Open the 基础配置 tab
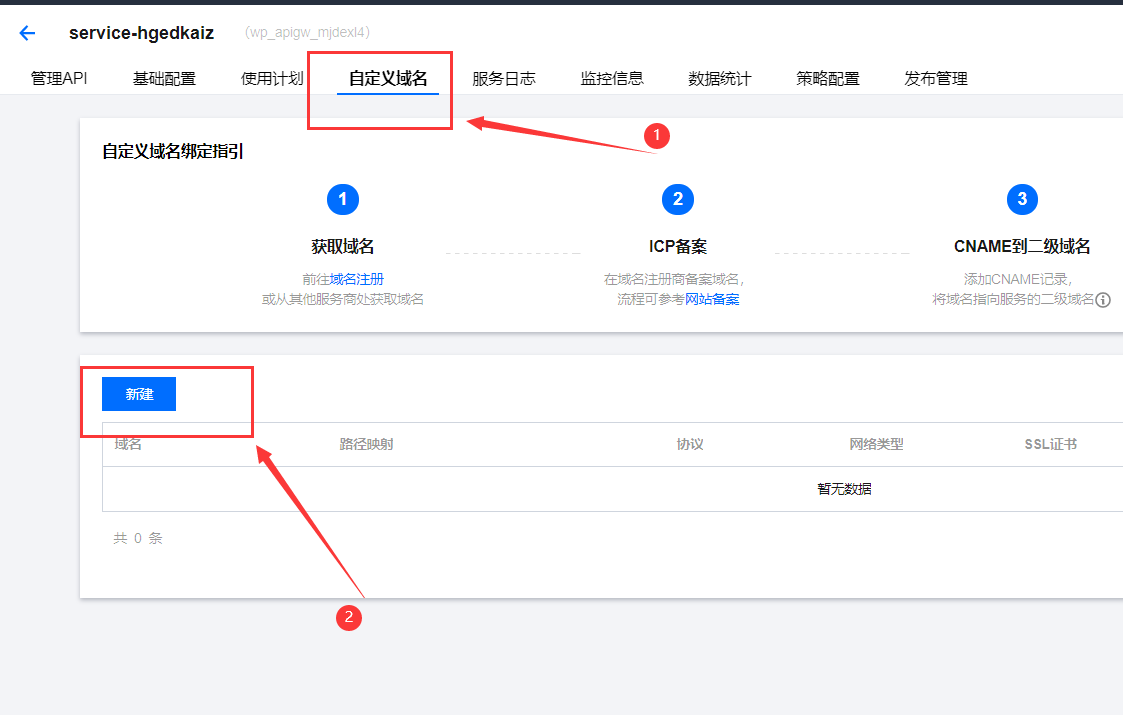 pyautogui.click(x=164, y=77)
